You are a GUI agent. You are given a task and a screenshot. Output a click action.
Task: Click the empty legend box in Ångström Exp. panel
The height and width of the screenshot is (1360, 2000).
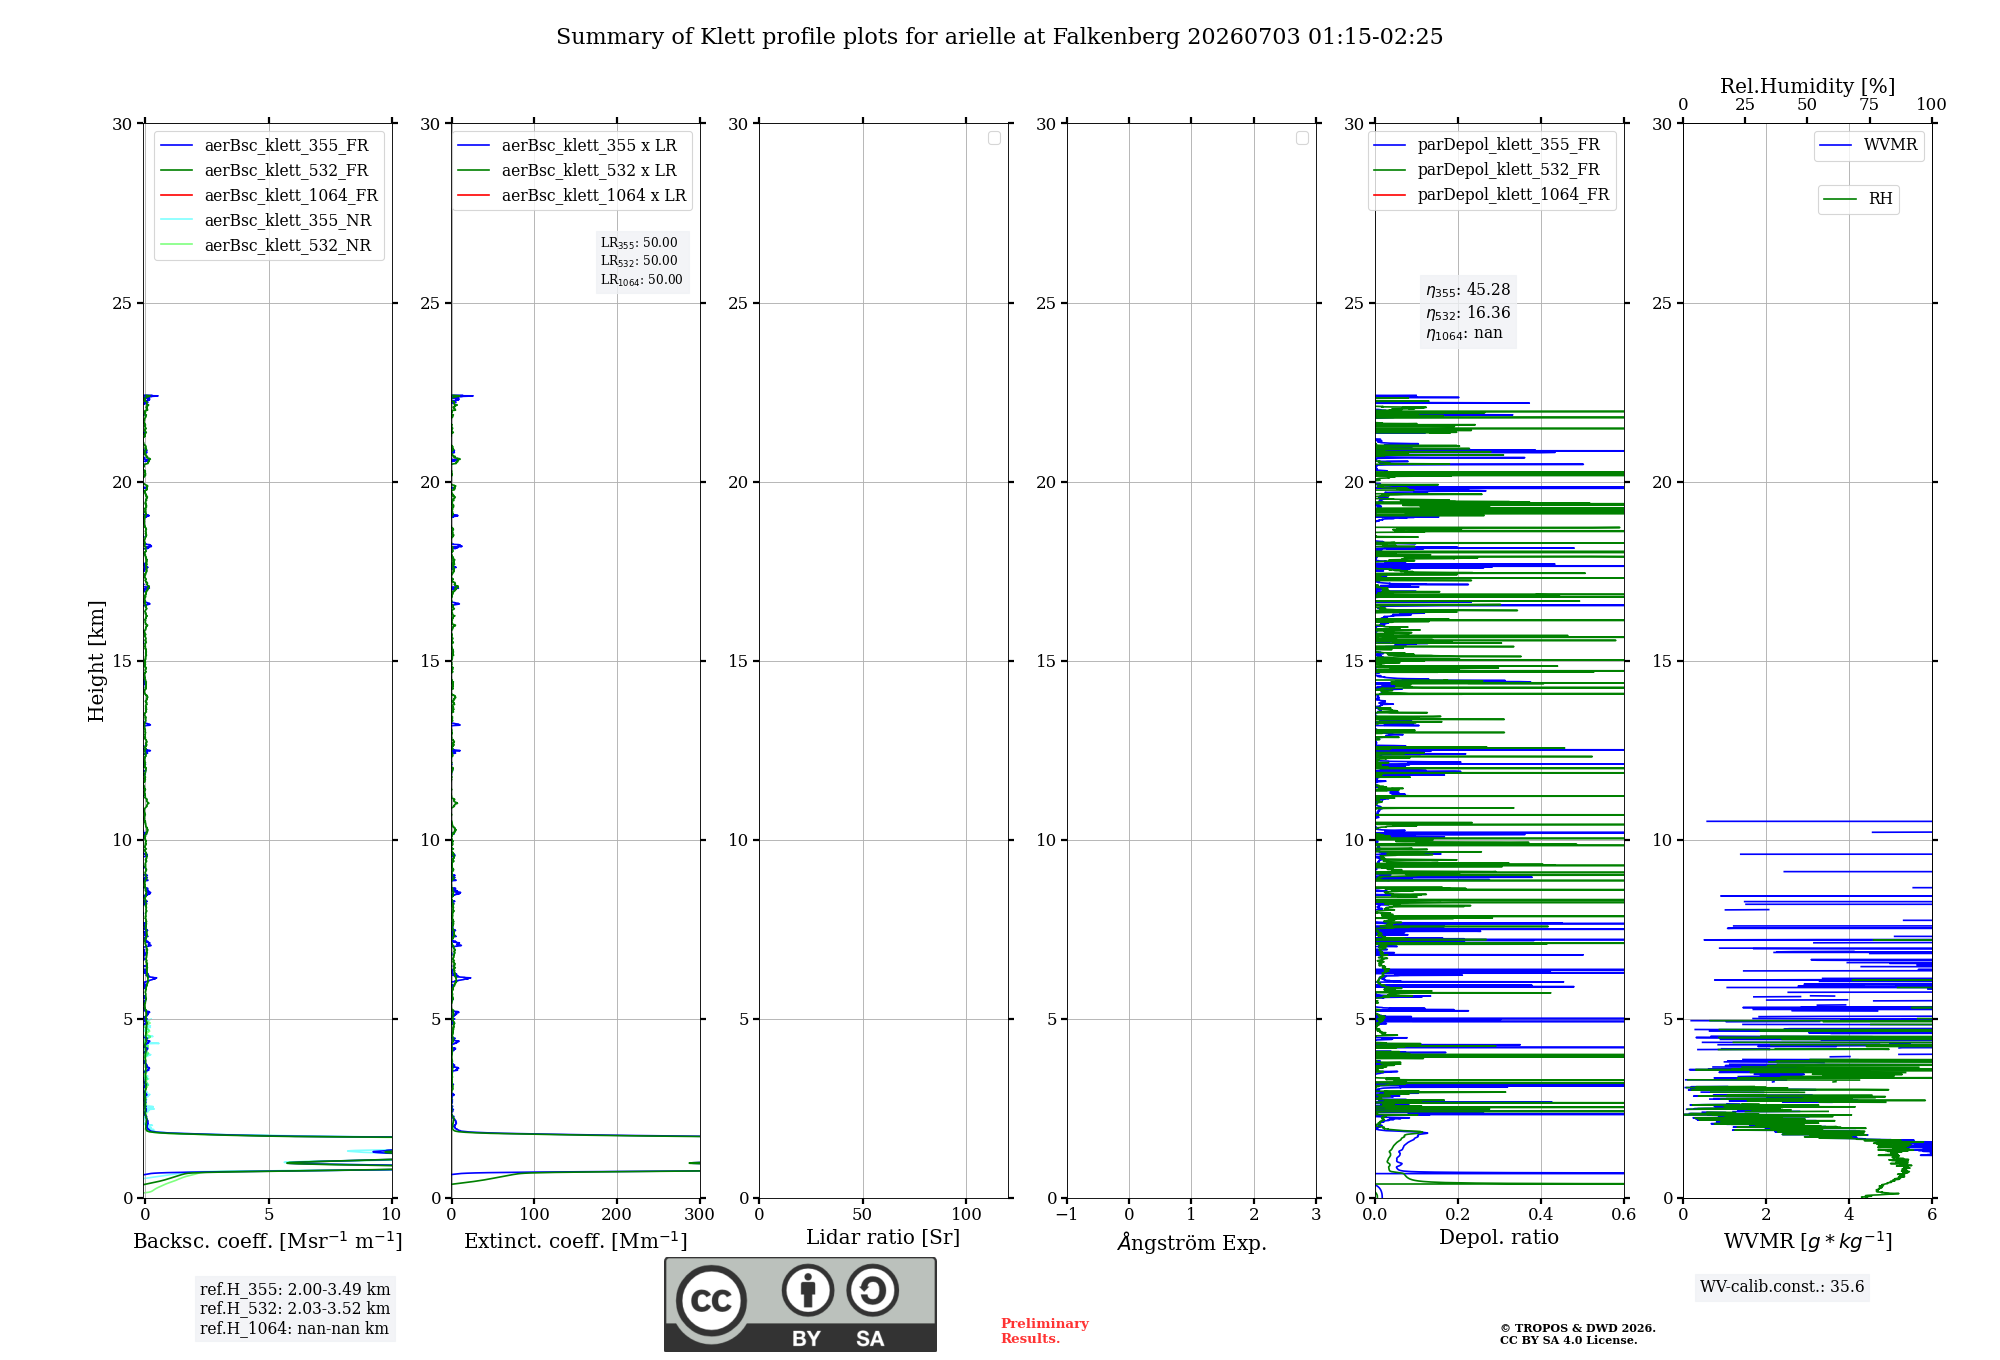click(1302, 138)
